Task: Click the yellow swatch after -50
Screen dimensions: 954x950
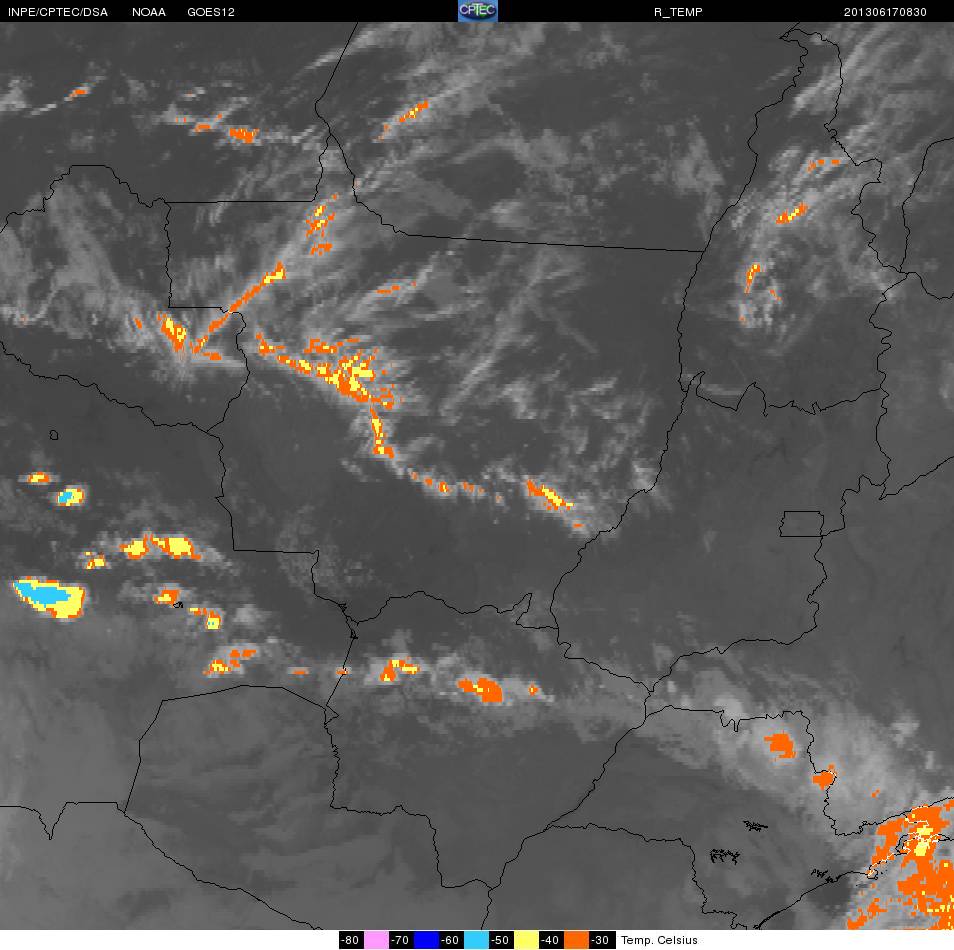Action: click(x=526, y=940)
